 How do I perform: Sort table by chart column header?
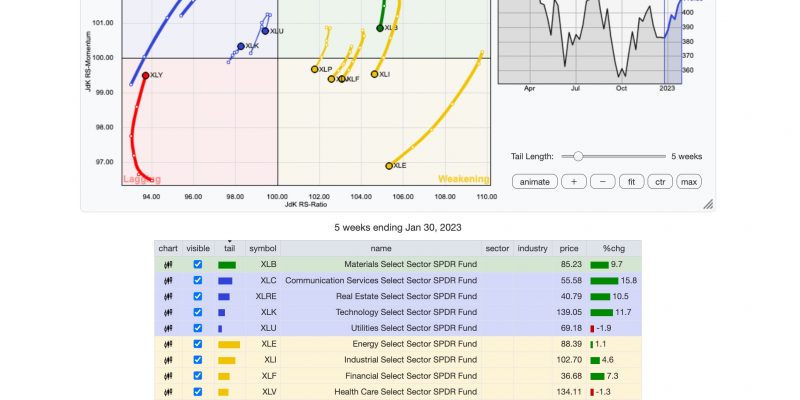tap(168, 248)
